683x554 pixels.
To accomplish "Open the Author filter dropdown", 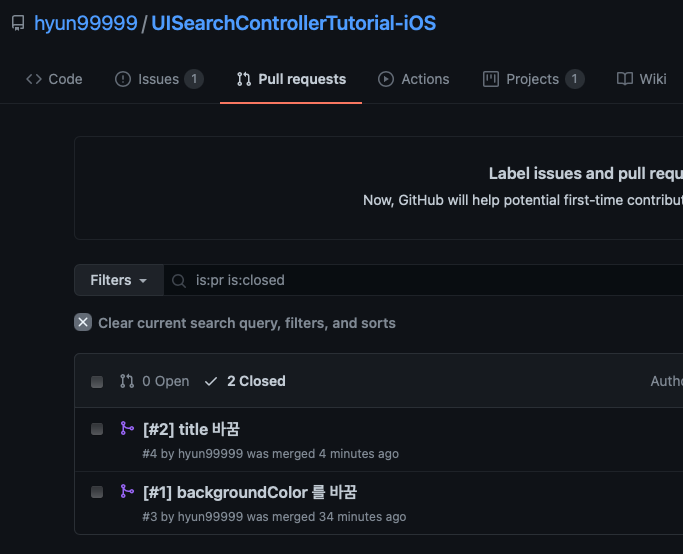I will pos(666,381).
